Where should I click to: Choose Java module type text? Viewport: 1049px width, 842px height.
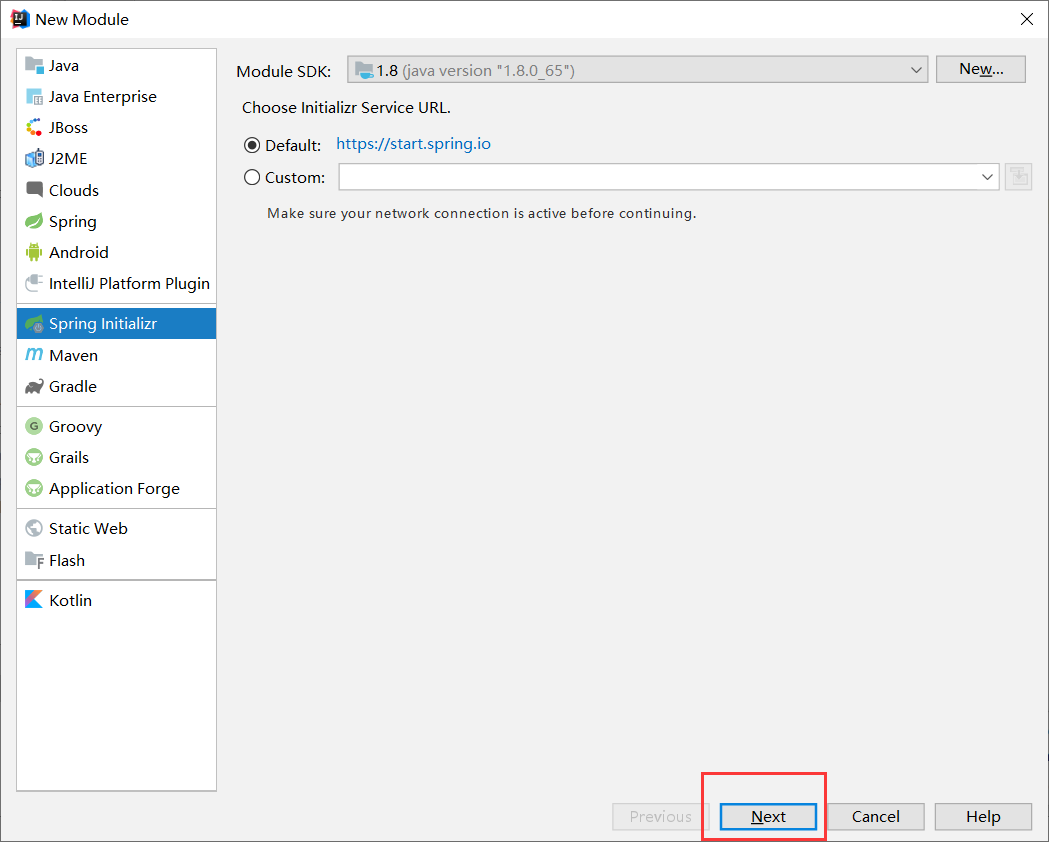point(64,66)
